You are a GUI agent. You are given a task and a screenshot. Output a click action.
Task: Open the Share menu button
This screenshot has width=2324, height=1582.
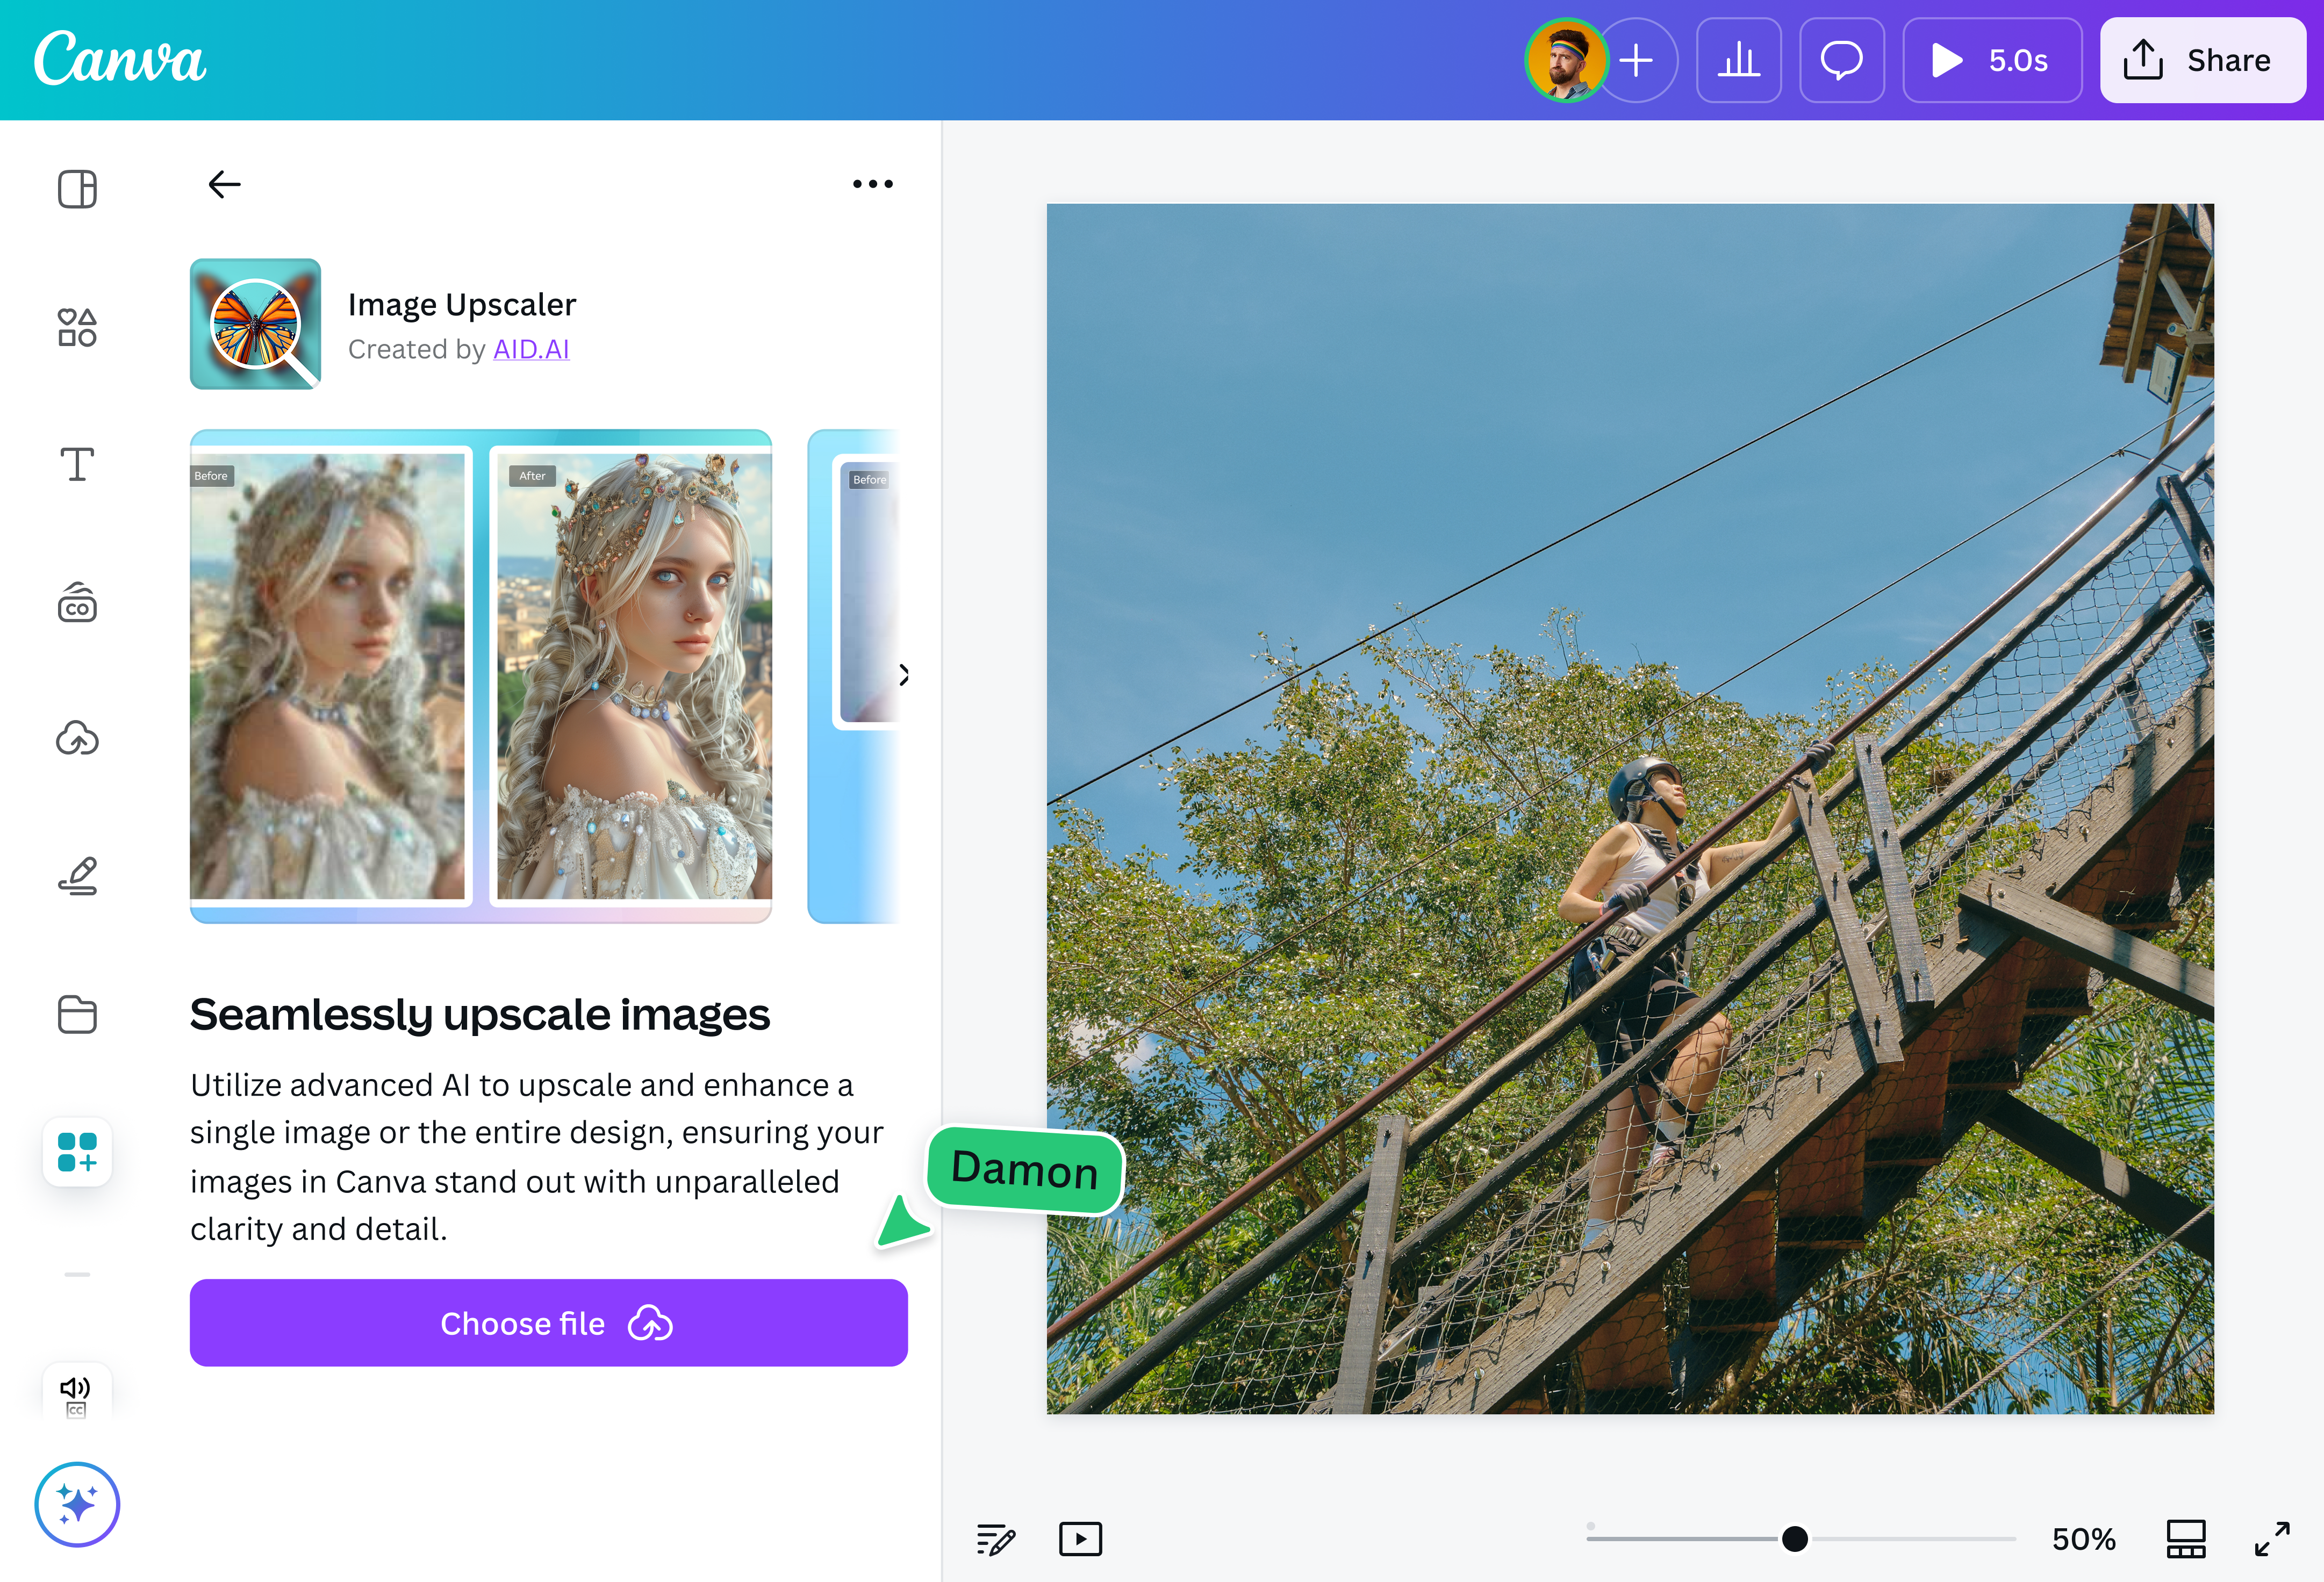coord(2202,61)
